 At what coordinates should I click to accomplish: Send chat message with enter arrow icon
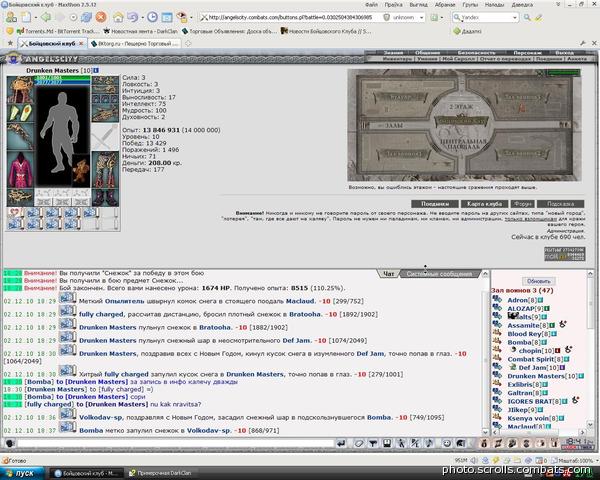coord(341,443)
